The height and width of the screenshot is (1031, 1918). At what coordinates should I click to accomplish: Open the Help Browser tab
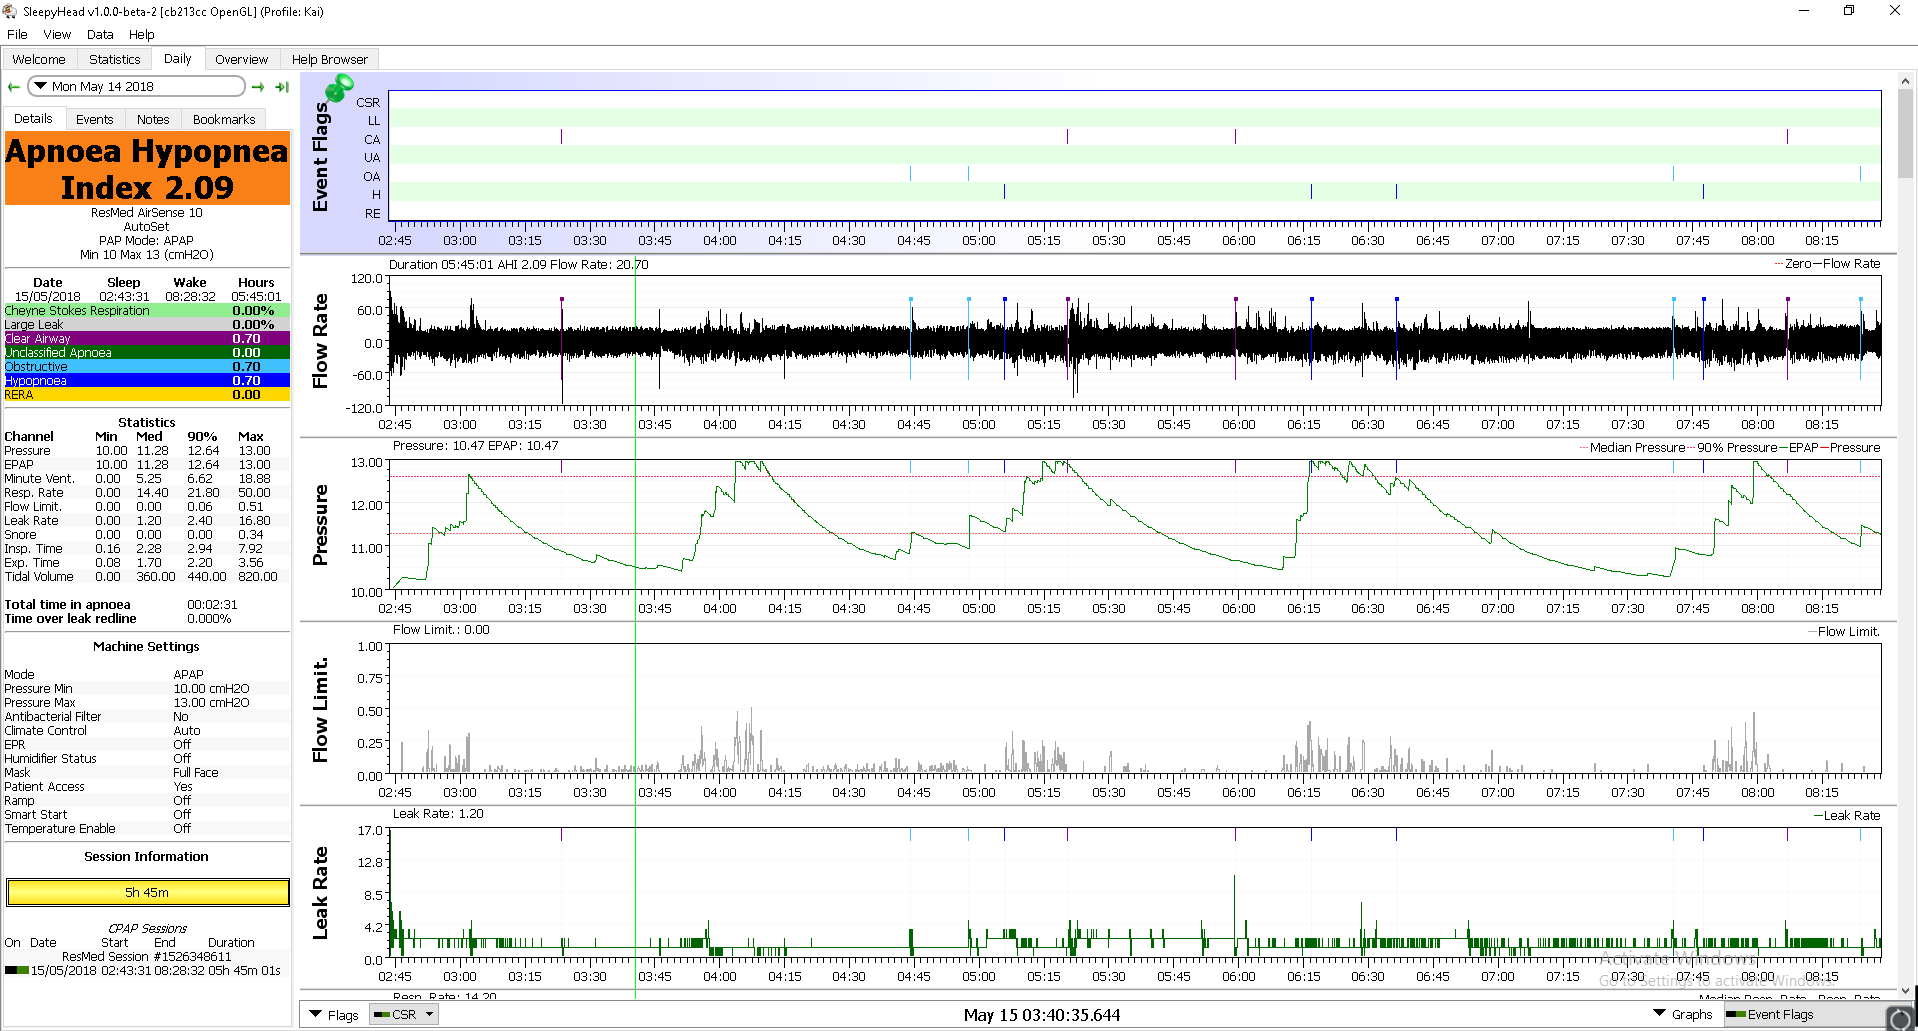(x=330, y=59)
